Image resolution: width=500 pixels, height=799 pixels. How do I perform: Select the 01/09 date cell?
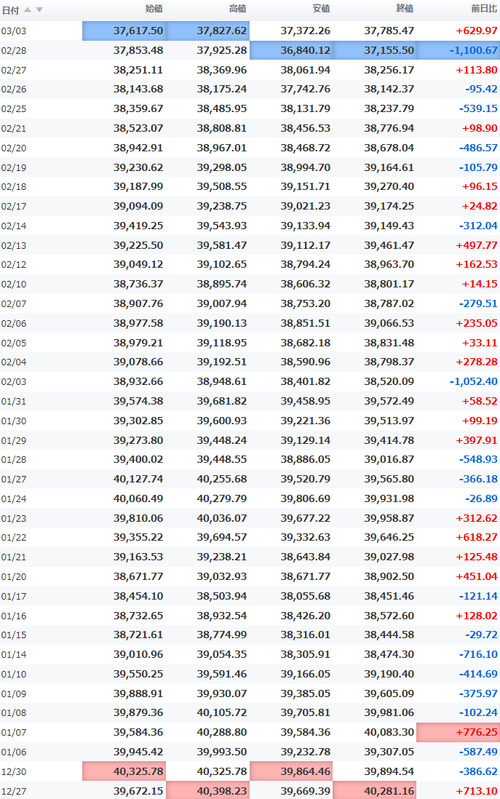click(x=14, y=694)
